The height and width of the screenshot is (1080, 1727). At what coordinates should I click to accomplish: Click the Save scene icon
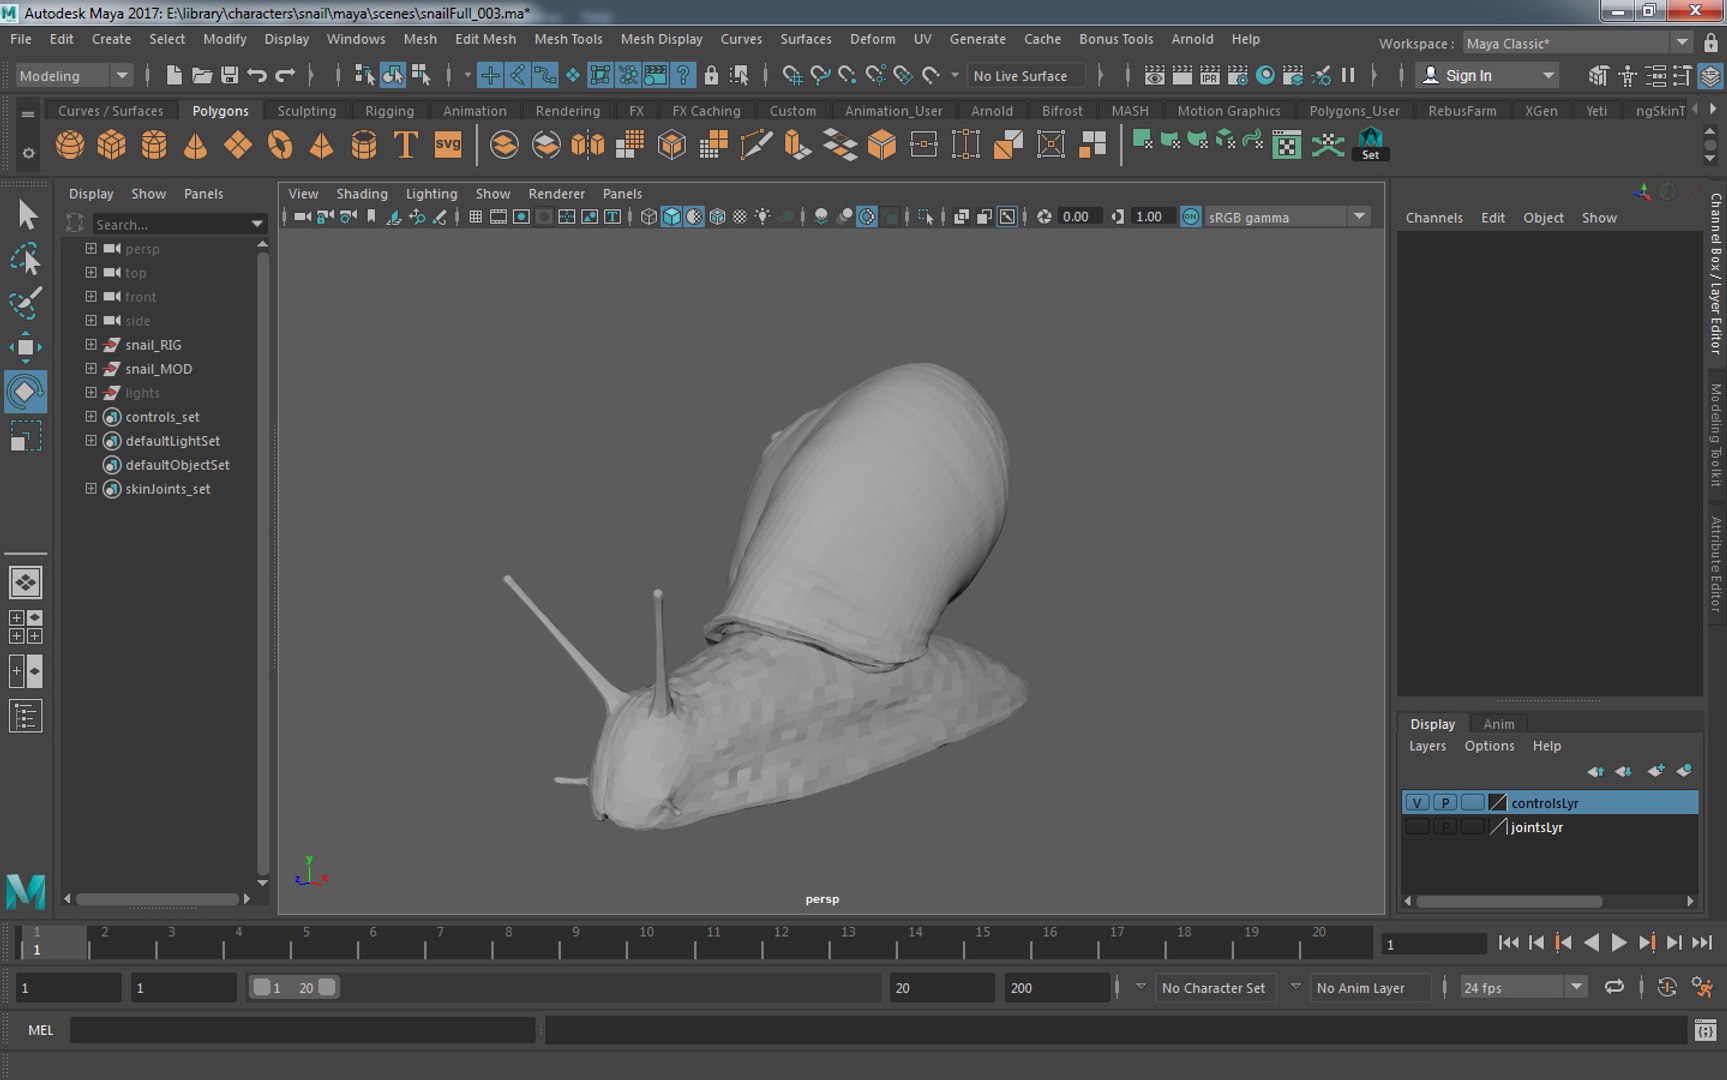point(229,75)
